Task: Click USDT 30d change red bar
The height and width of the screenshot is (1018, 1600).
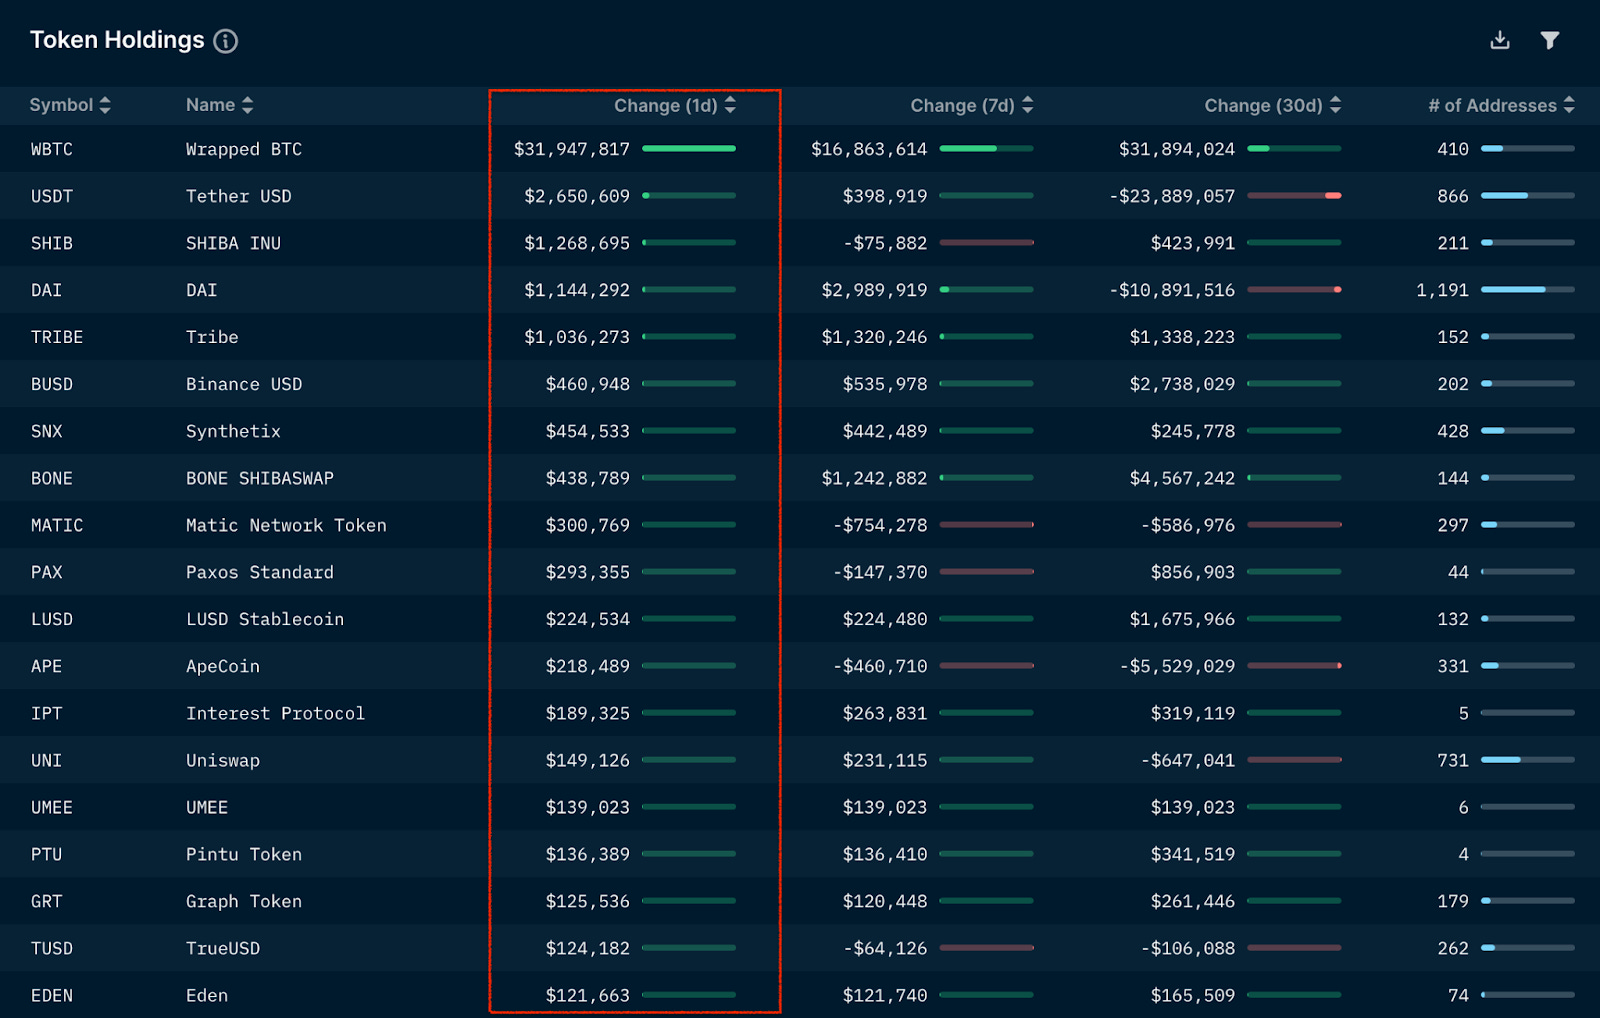Action: coord(1294,196)
